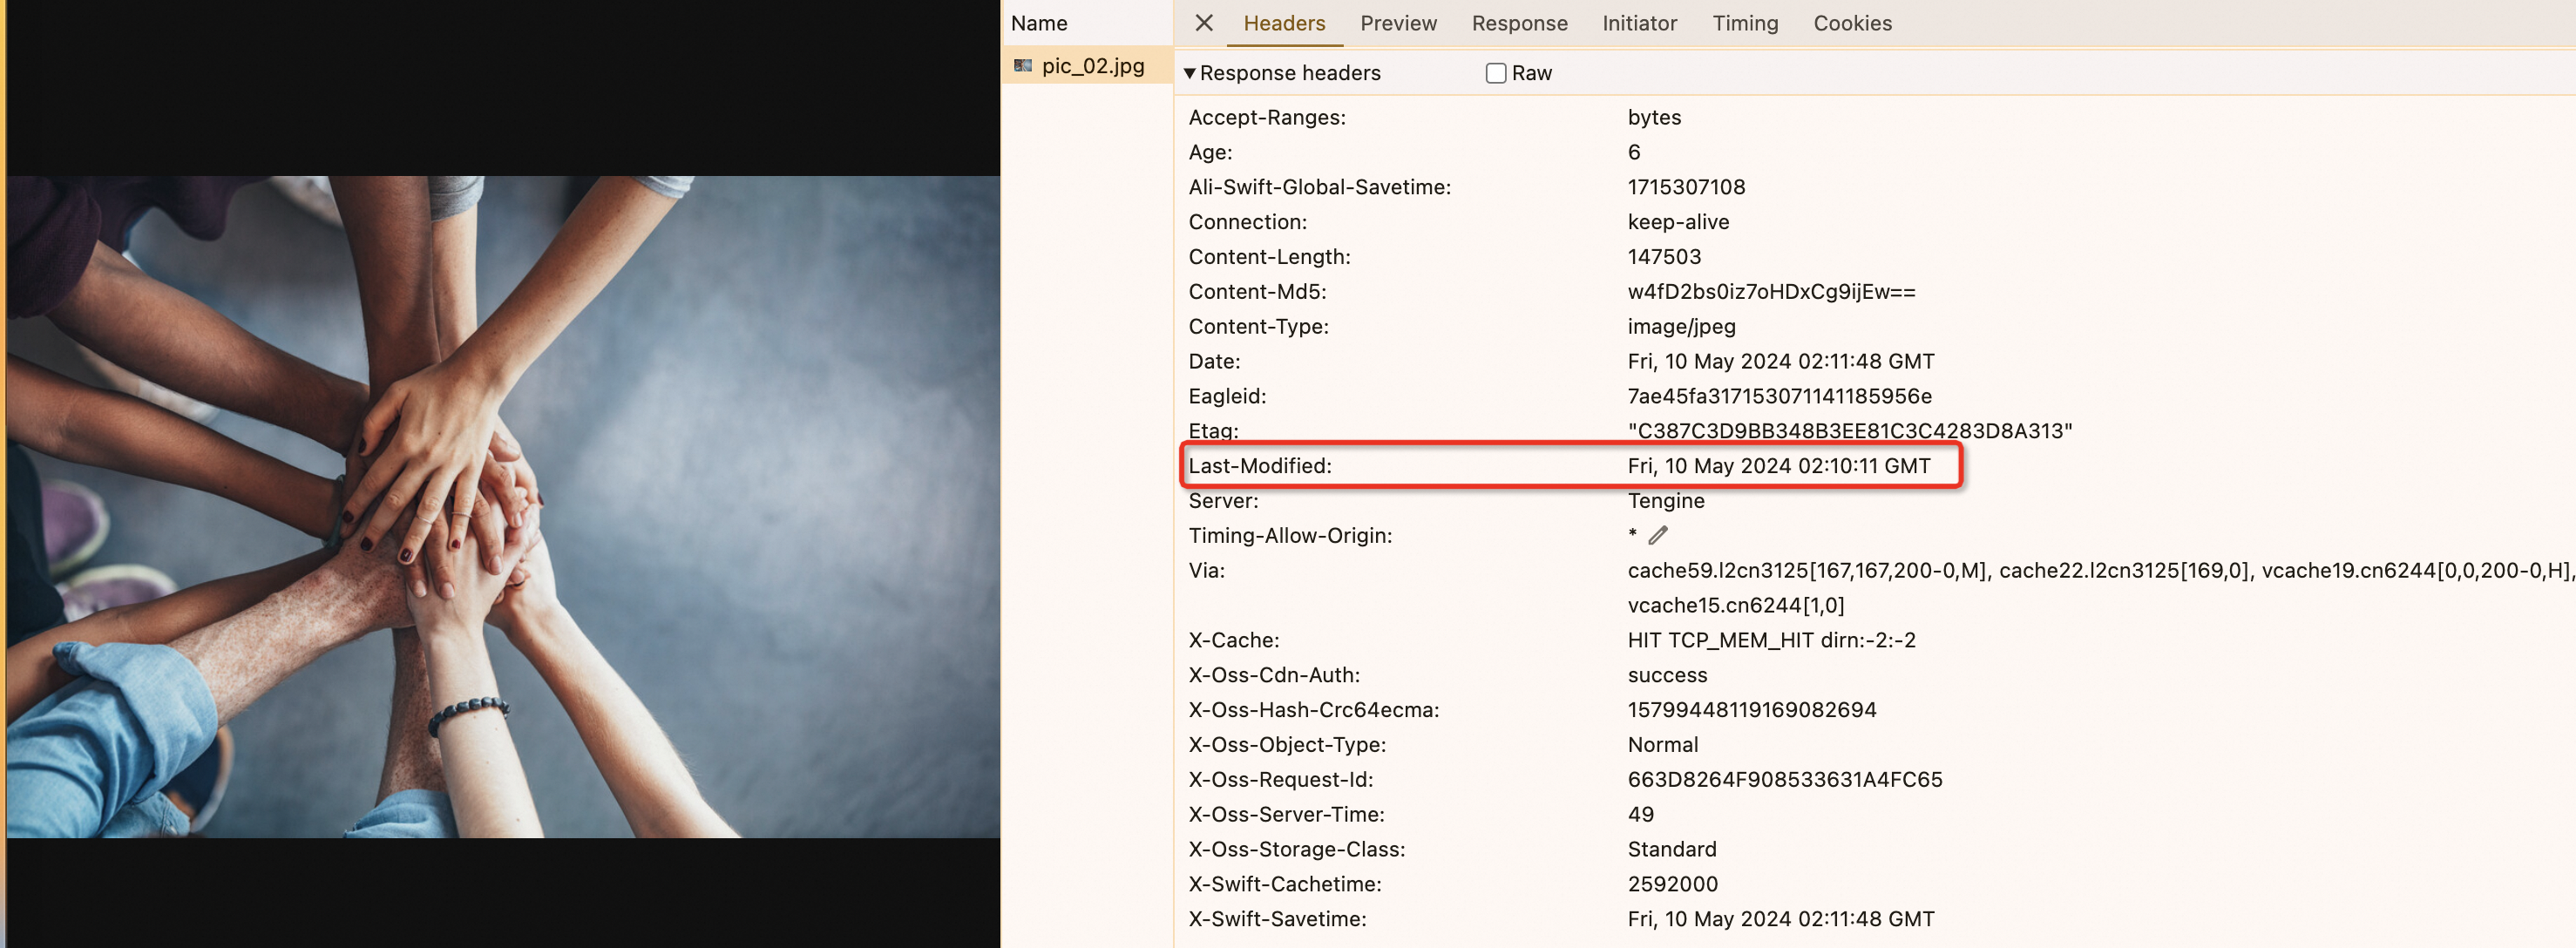Enable the Raw headers checkbox
2576x948 pixels.
(x=1495, y=73)
